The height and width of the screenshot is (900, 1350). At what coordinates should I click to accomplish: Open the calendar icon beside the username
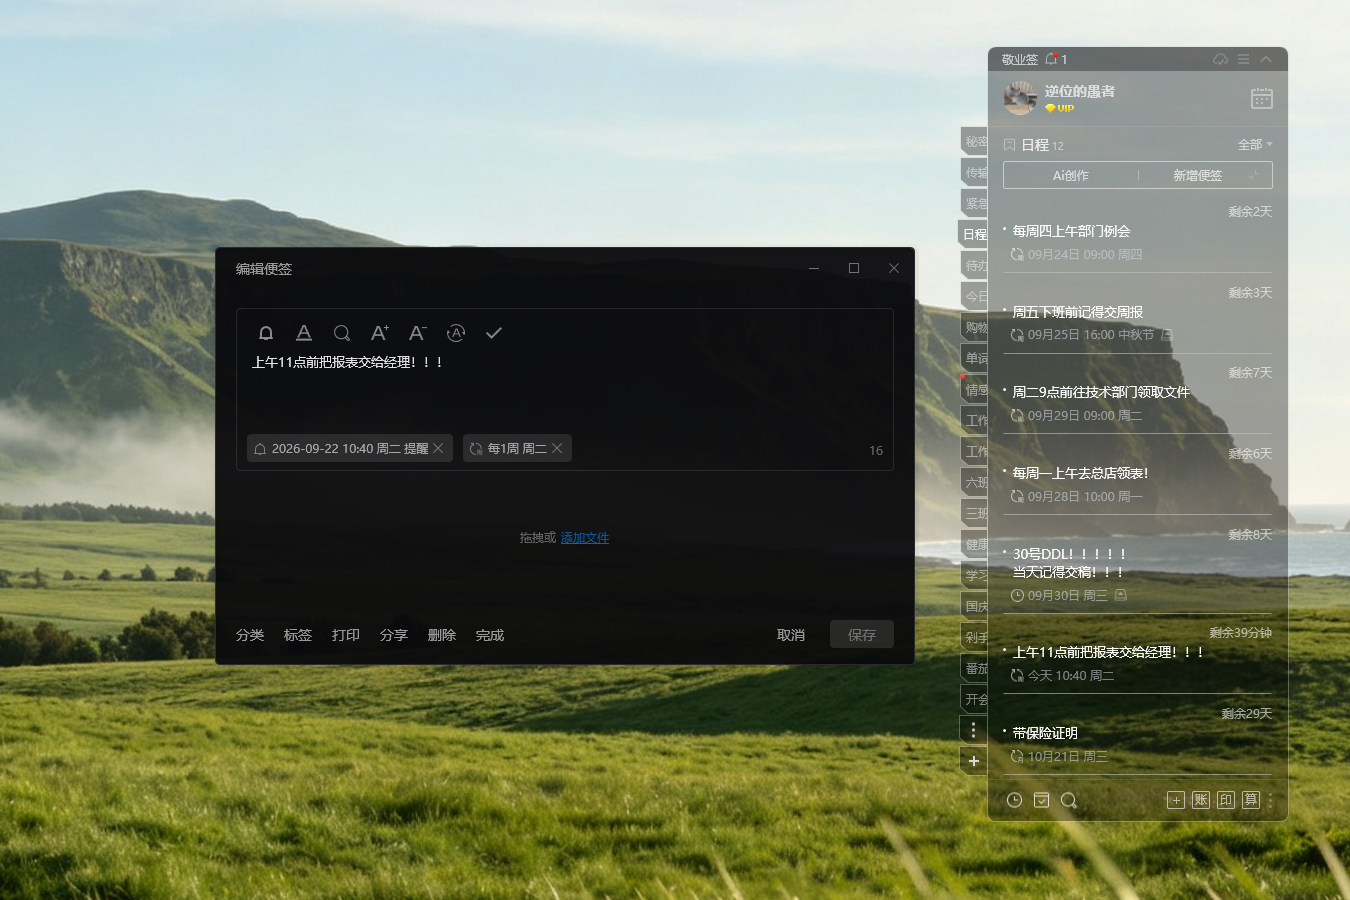[1262, 98]
